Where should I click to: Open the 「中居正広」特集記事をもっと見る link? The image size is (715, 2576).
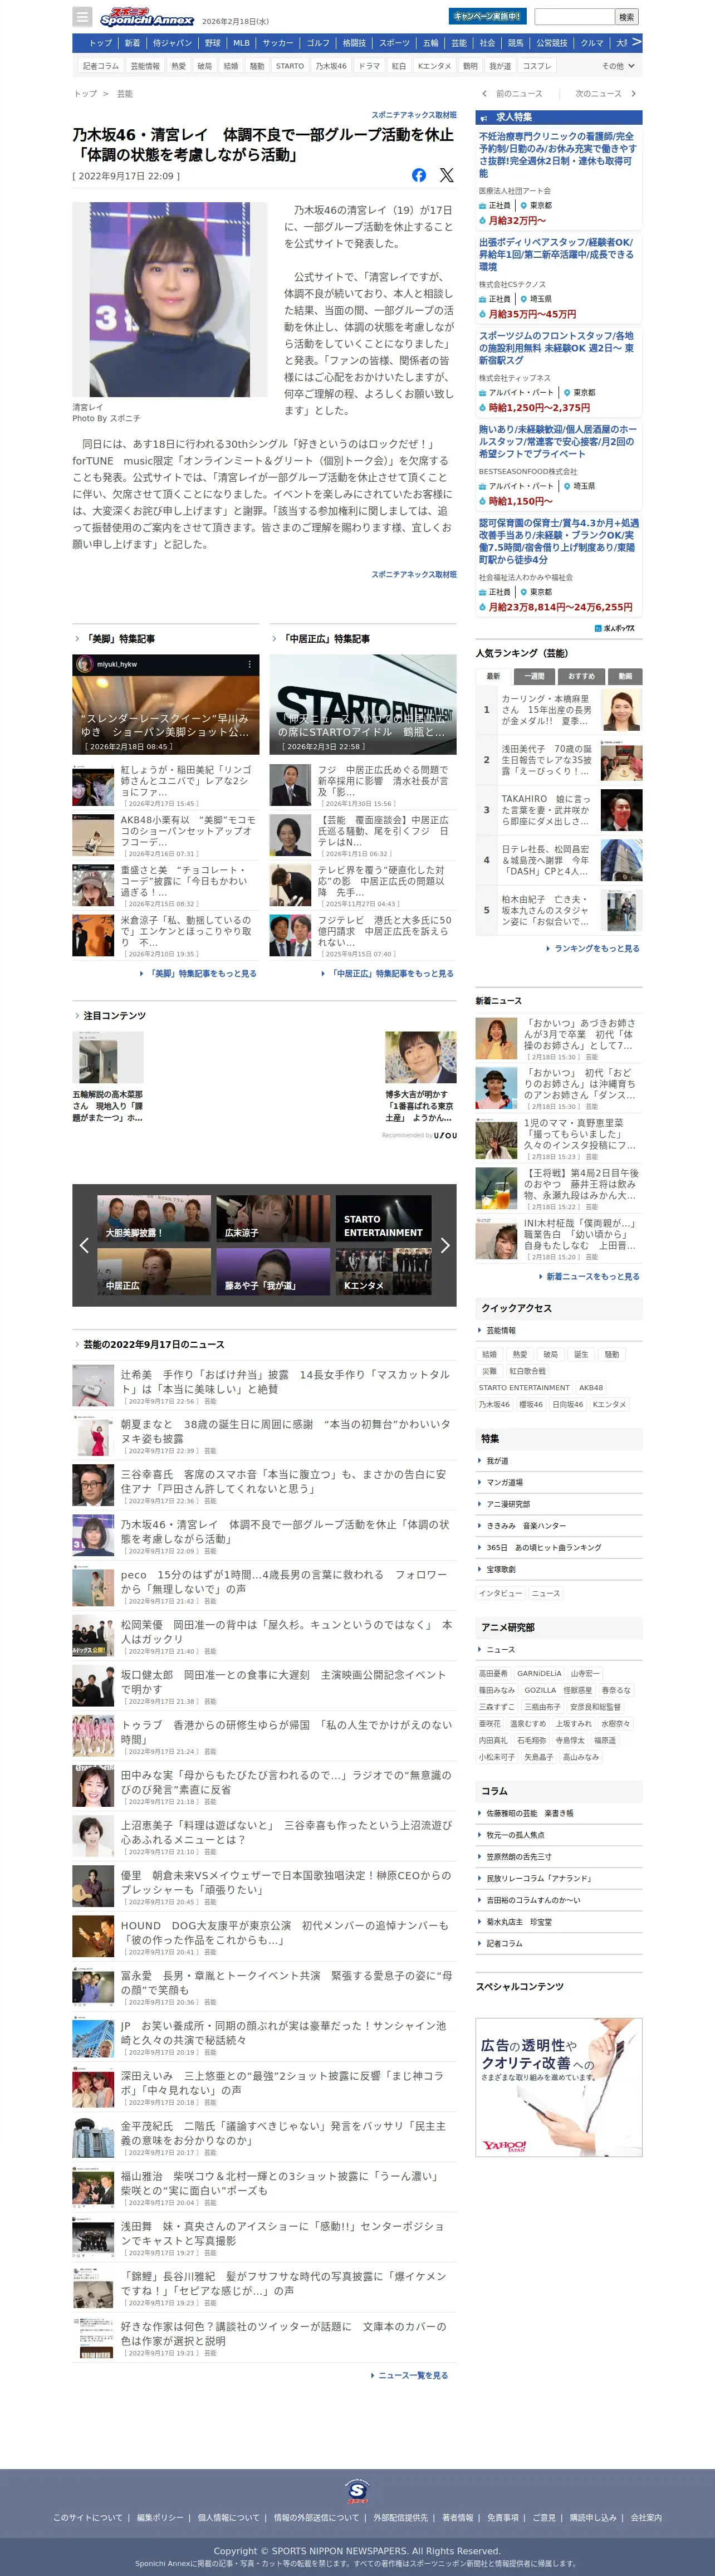point(387,973)
